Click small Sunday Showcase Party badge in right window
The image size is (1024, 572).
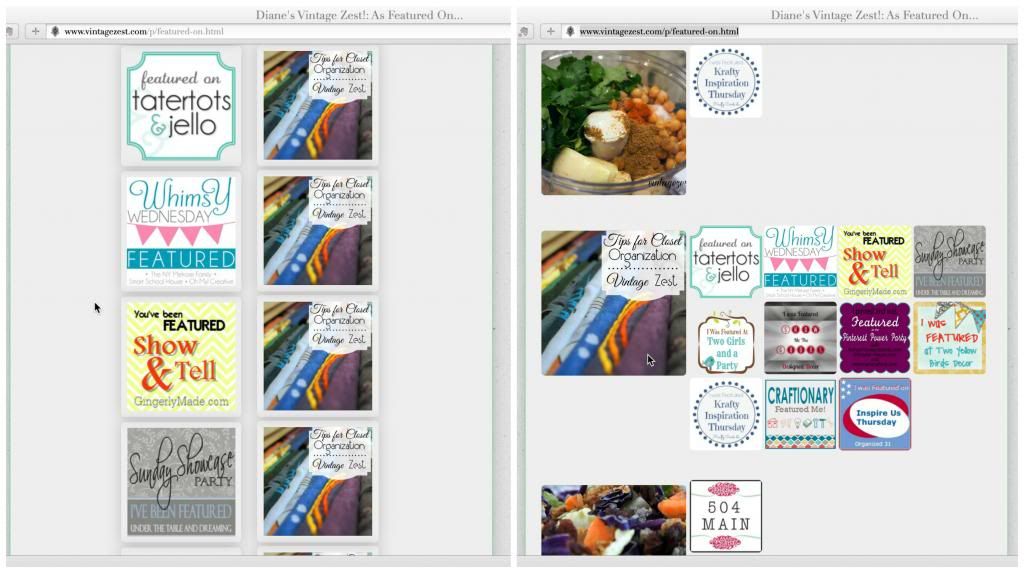(x=949, y=262)
